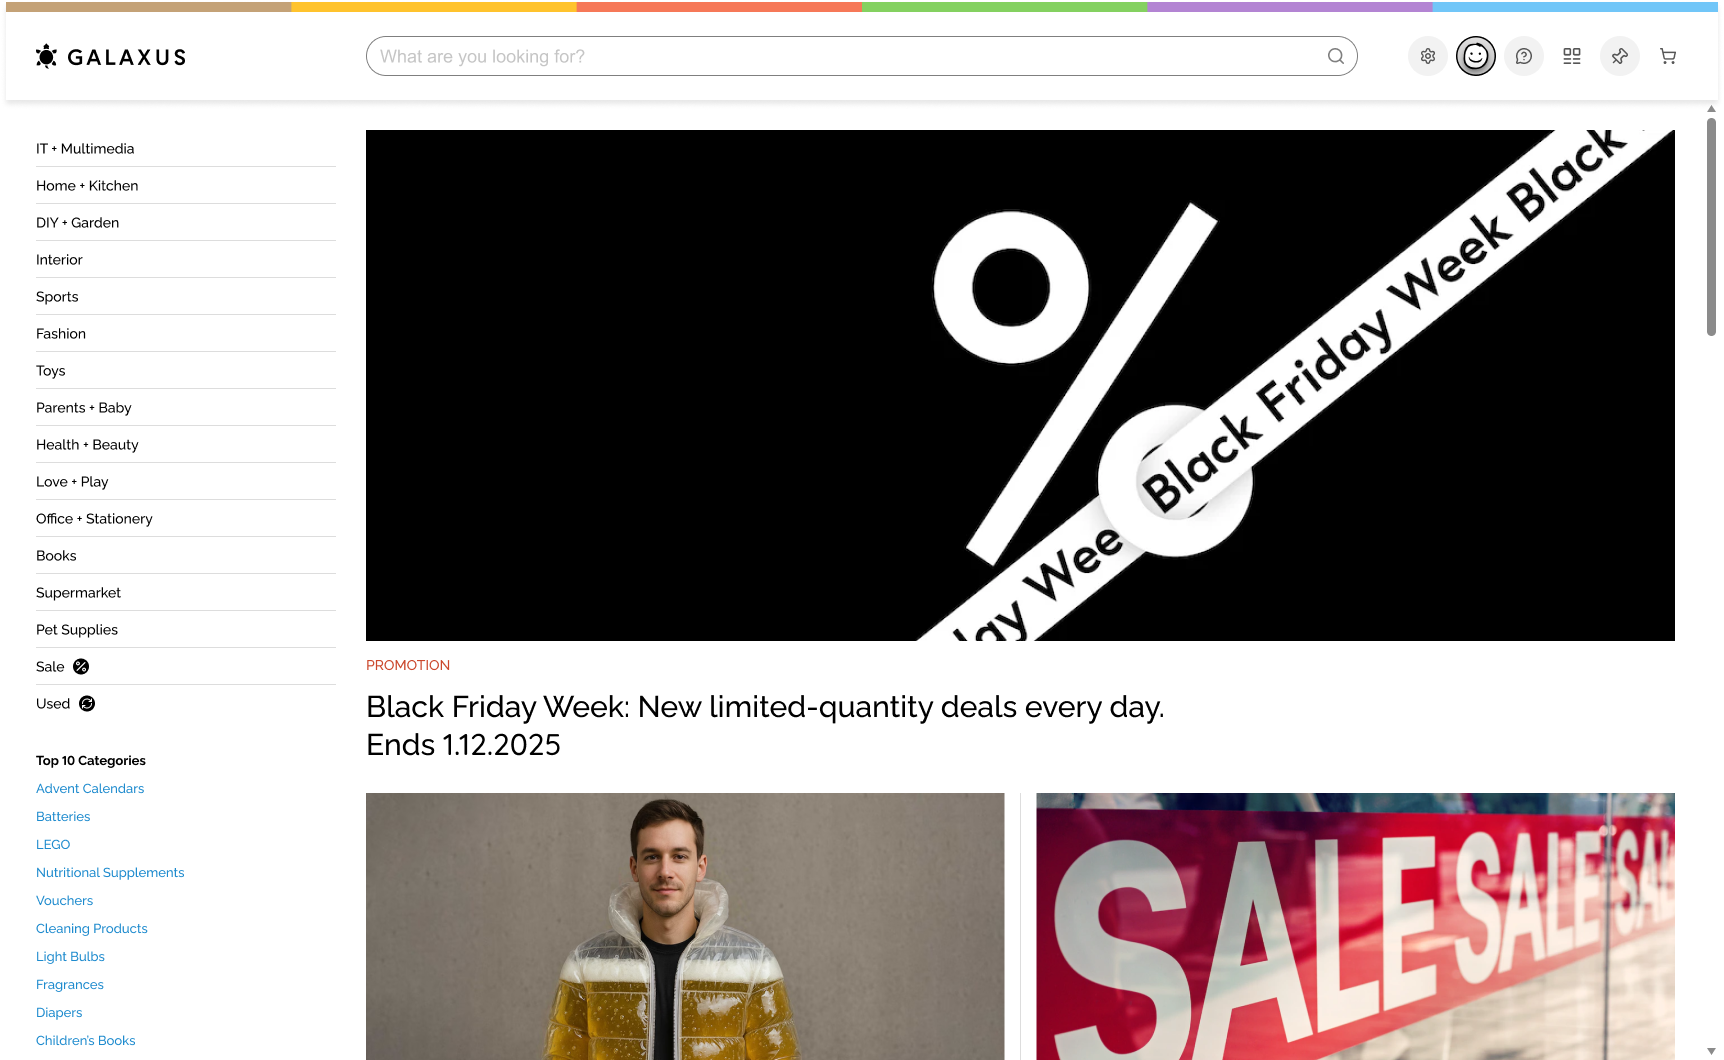Open the red SALE window image
The image size is (1724, 1060).
tap(1355, 926)
